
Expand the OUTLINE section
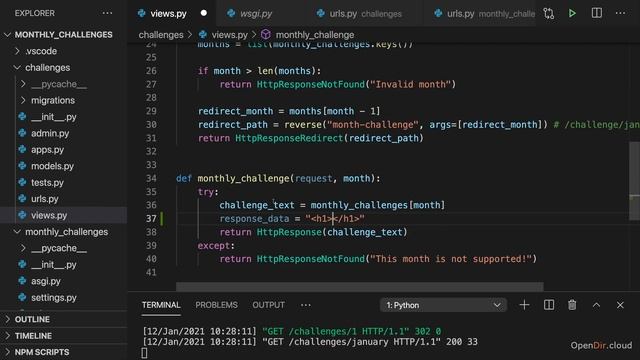click(x=63, y=319)
